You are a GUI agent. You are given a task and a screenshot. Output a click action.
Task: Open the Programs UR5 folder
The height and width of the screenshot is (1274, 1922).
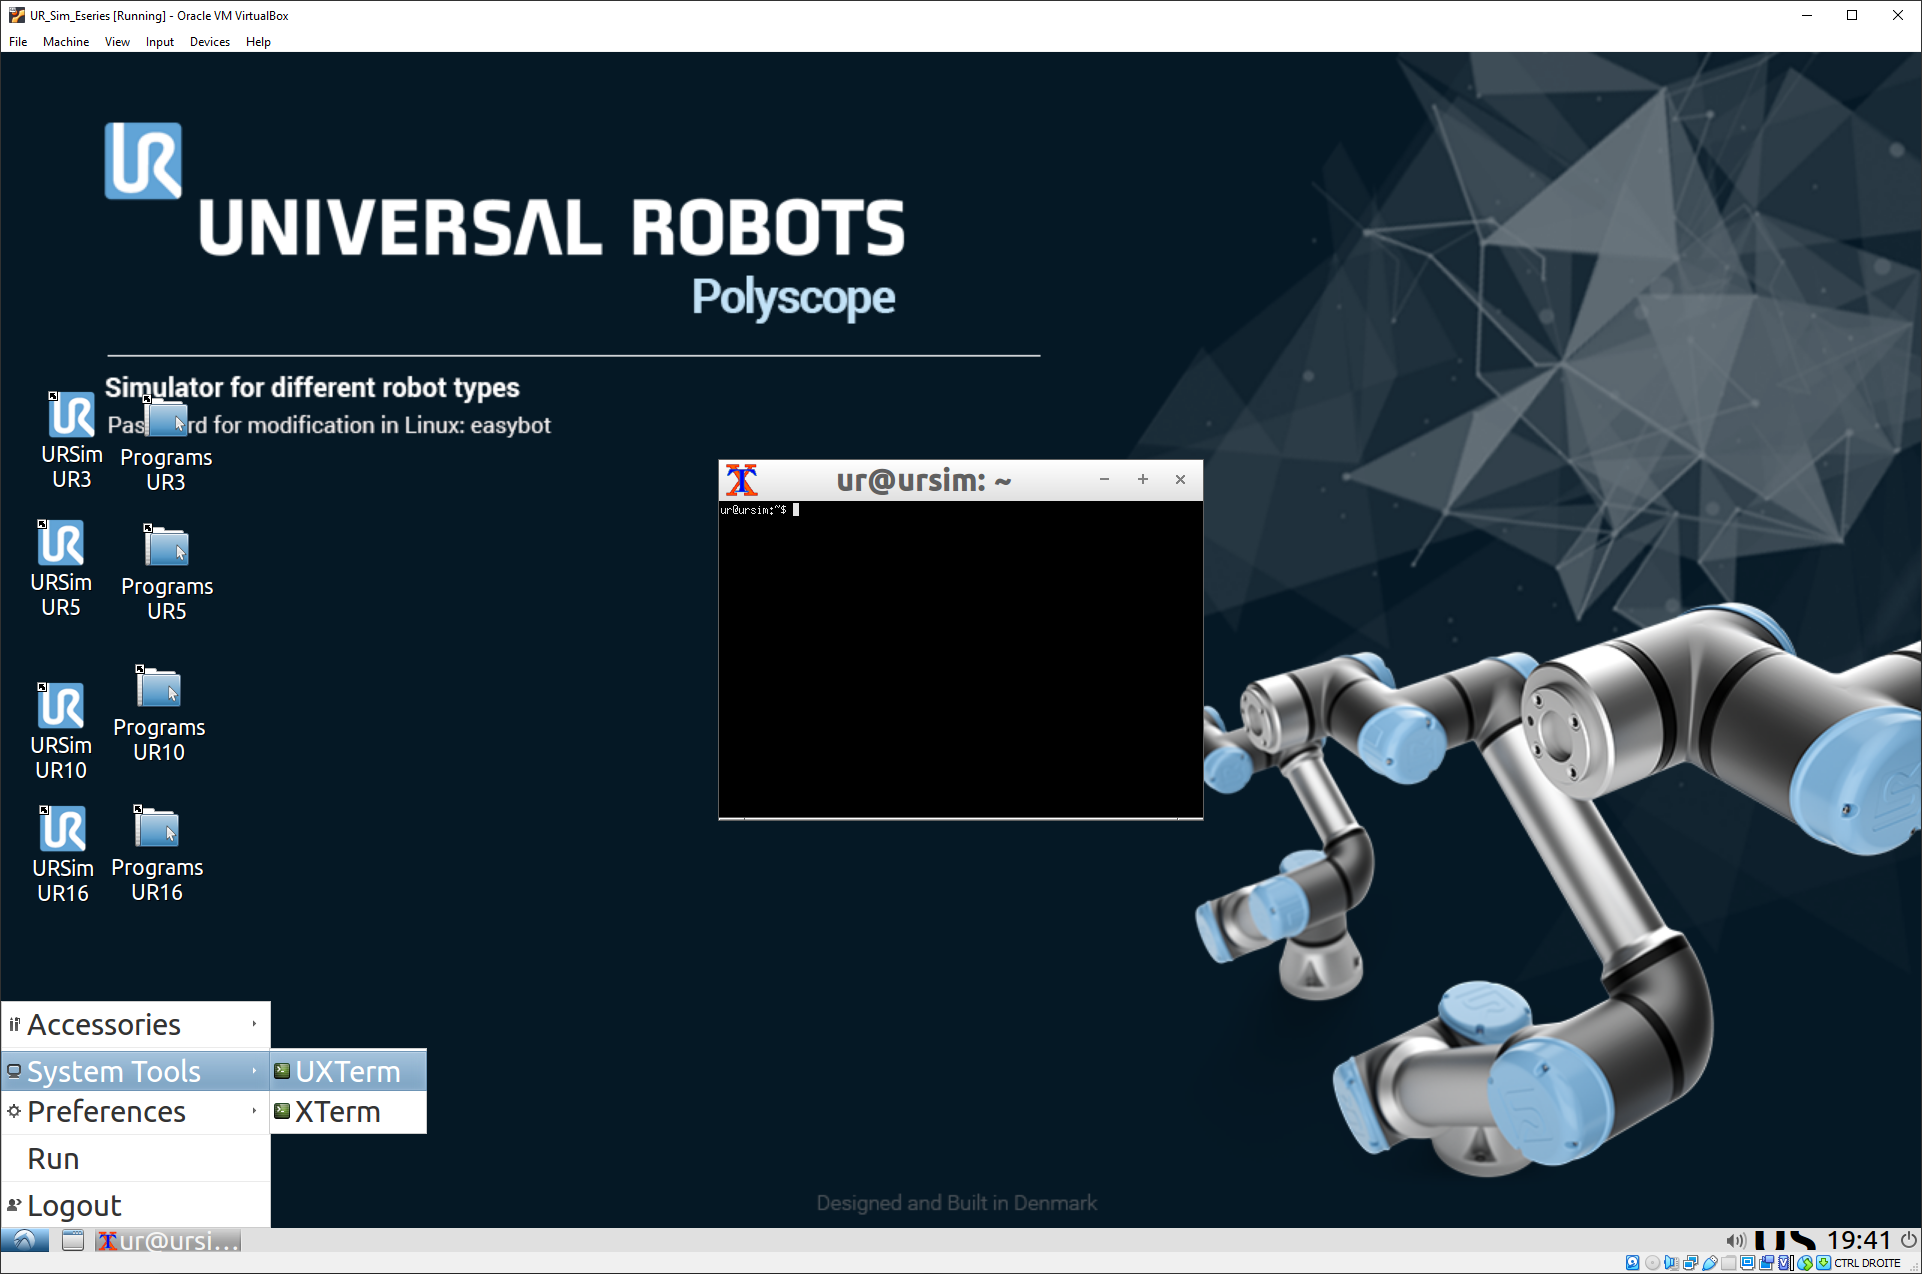[x=166, y=548]
